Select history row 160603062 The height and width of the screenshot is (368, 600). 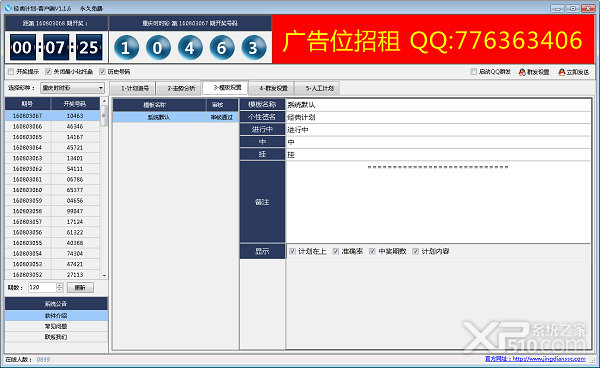pyautogui.click(x=52, y=169)
